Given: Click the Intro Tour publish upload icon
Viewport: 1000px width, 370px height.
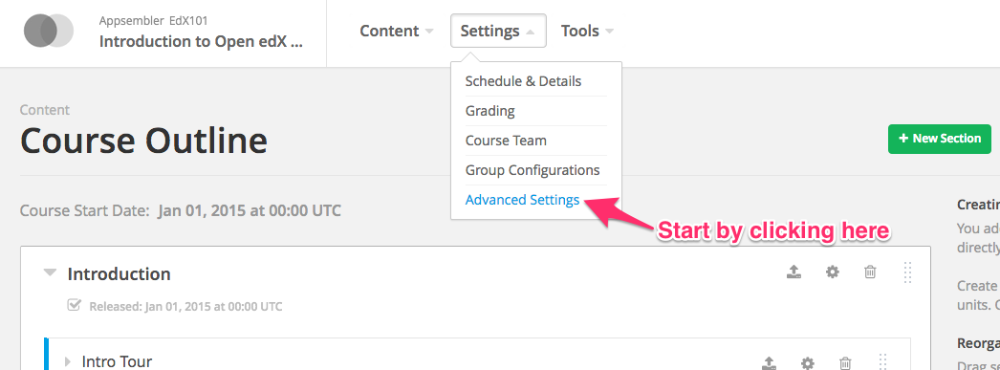Looking at the screenshot, I should [770, 363].
